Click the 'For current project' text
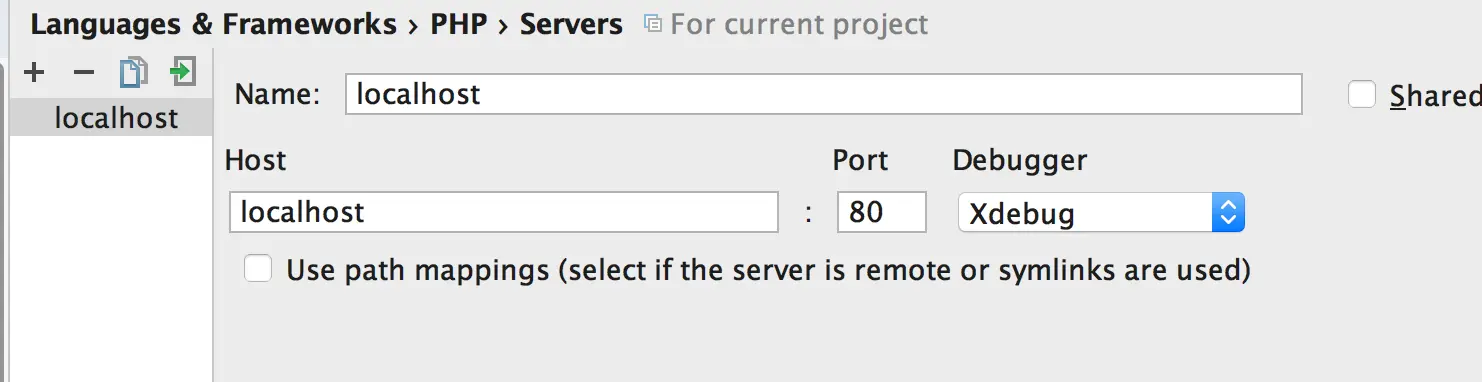 point(799,24)
